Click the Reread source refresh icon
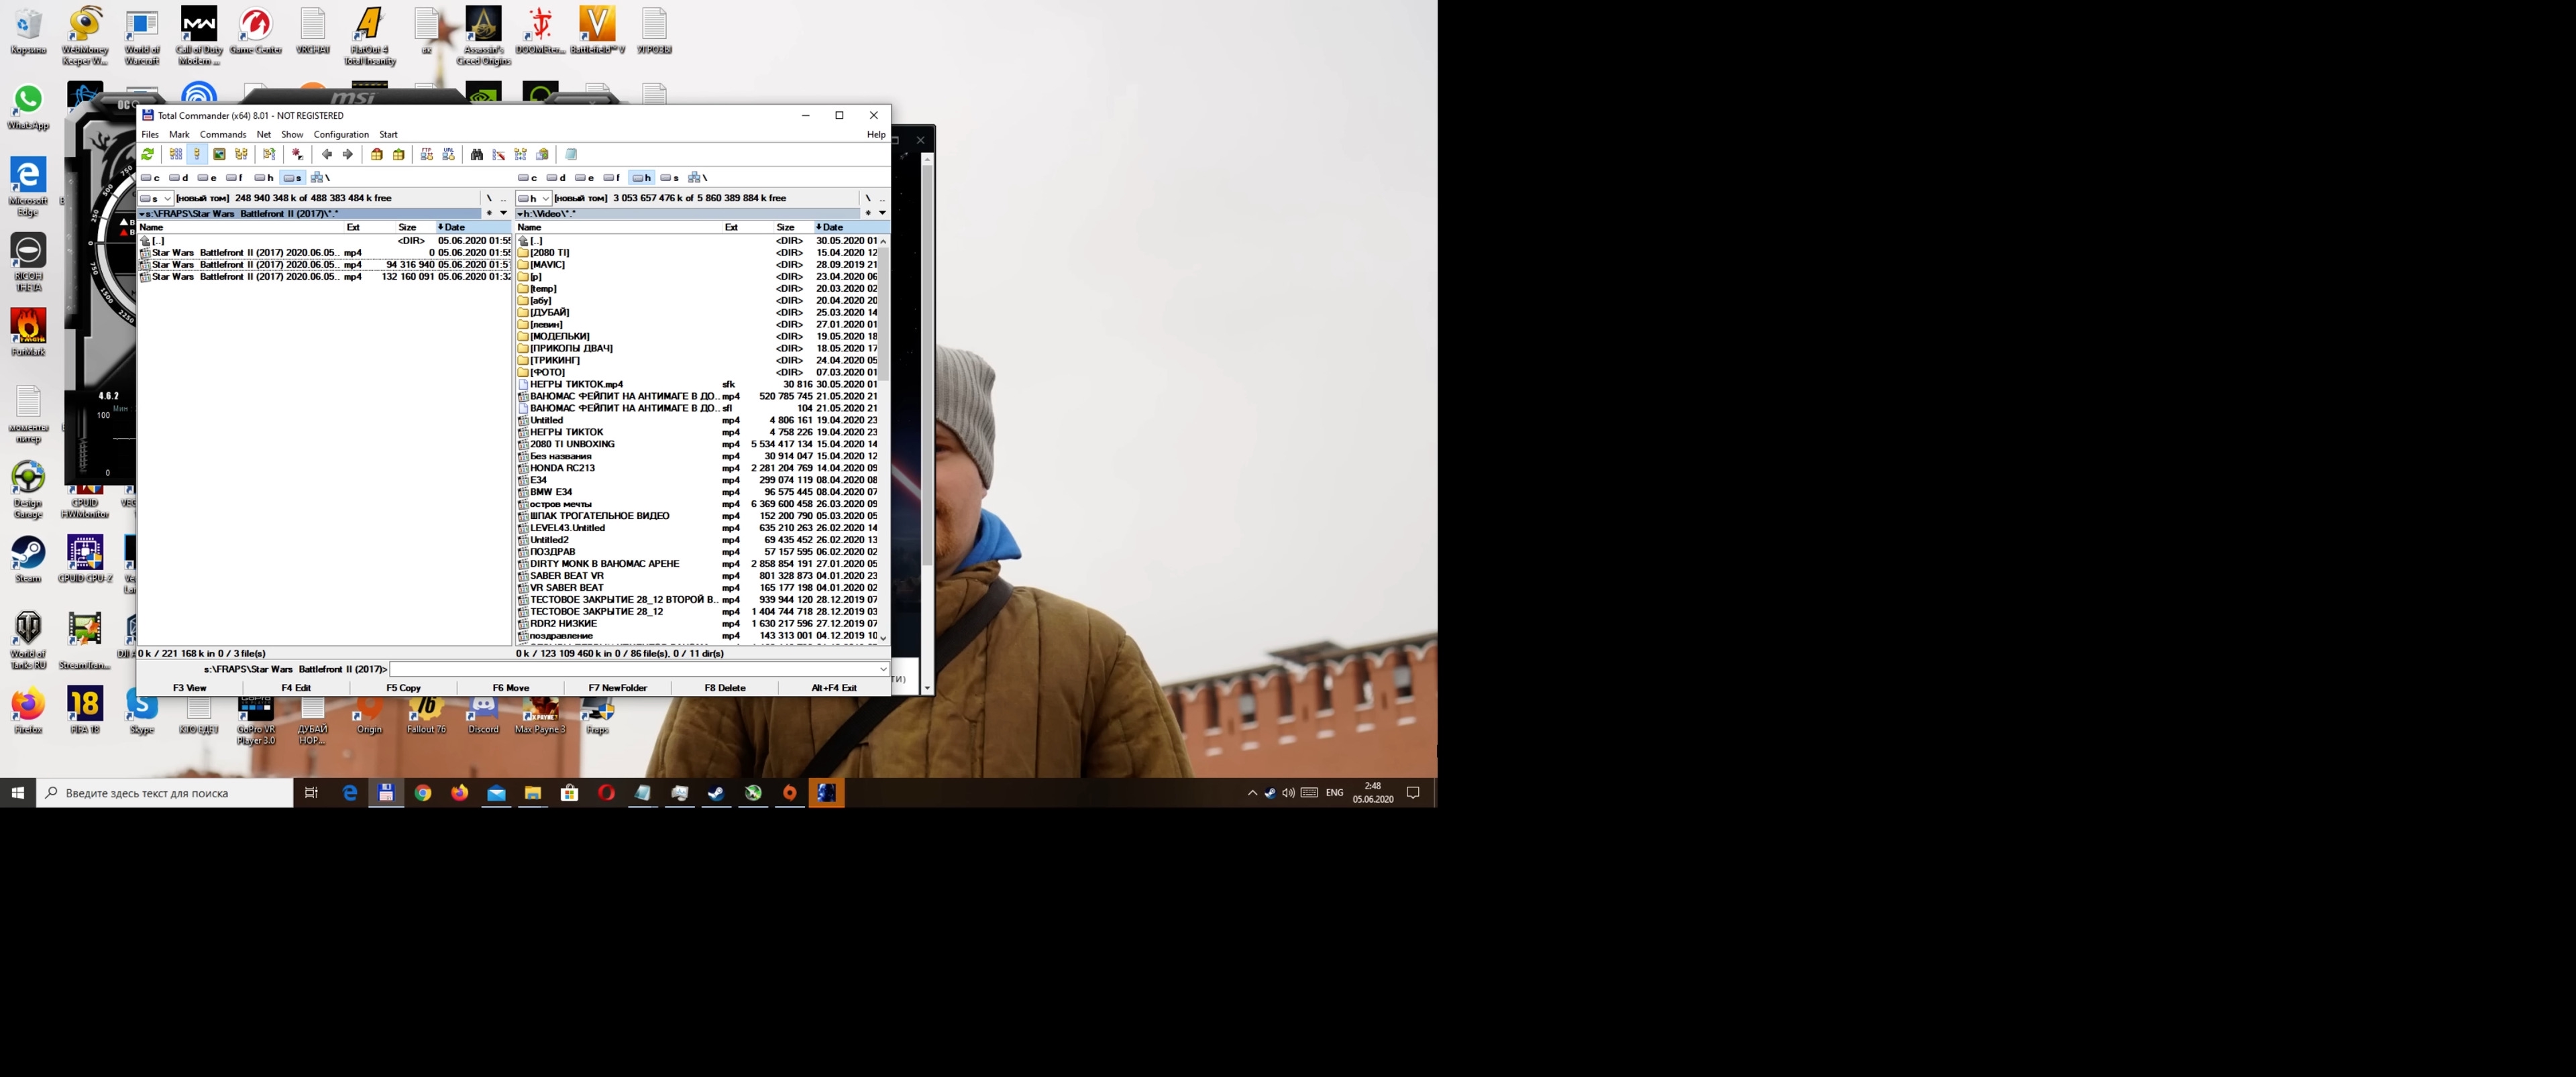The image size is (2576, 1077). (148, 154)
